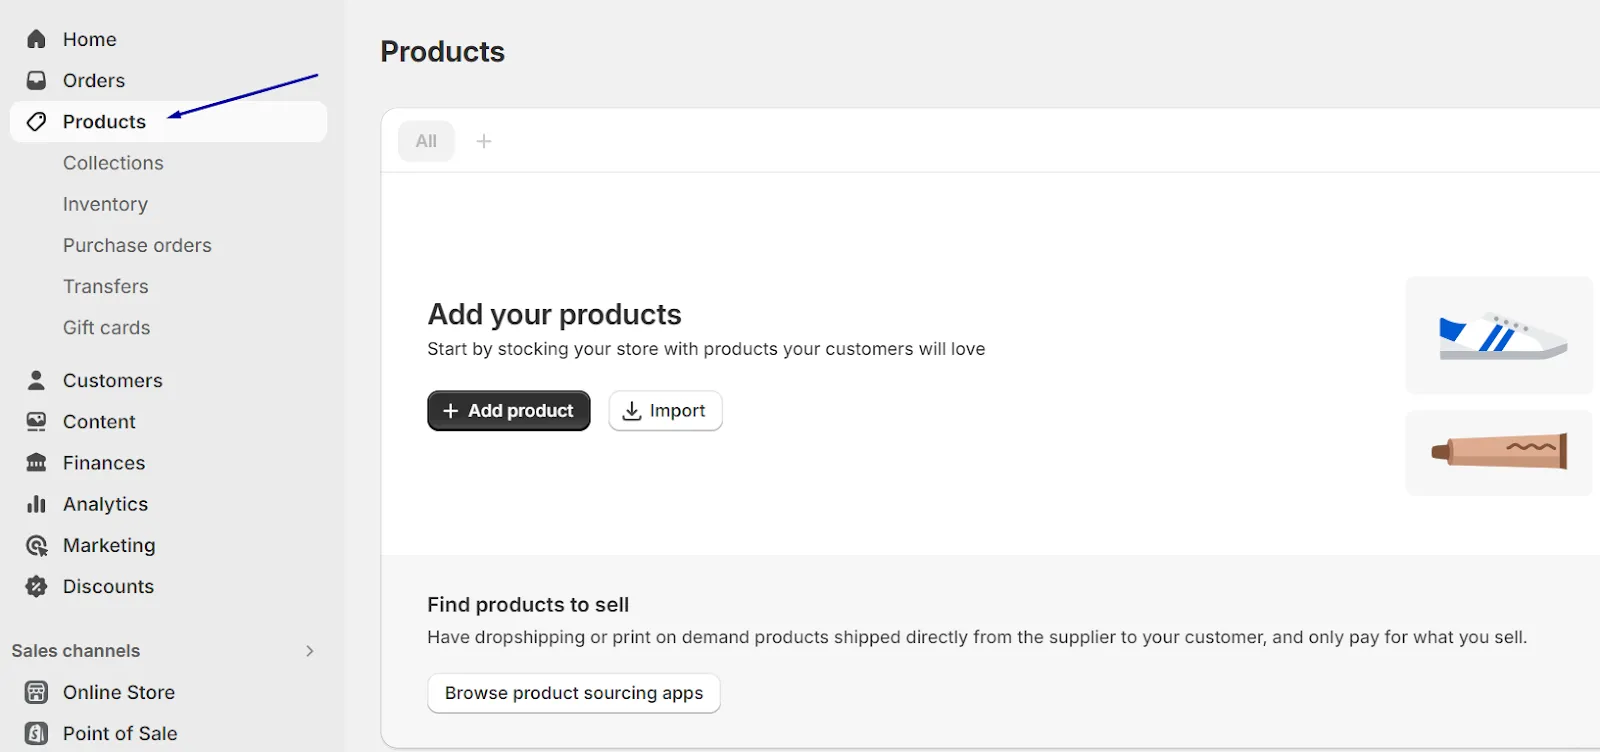Open the Marketing section
1600x752 pixels.
(109, 545)
